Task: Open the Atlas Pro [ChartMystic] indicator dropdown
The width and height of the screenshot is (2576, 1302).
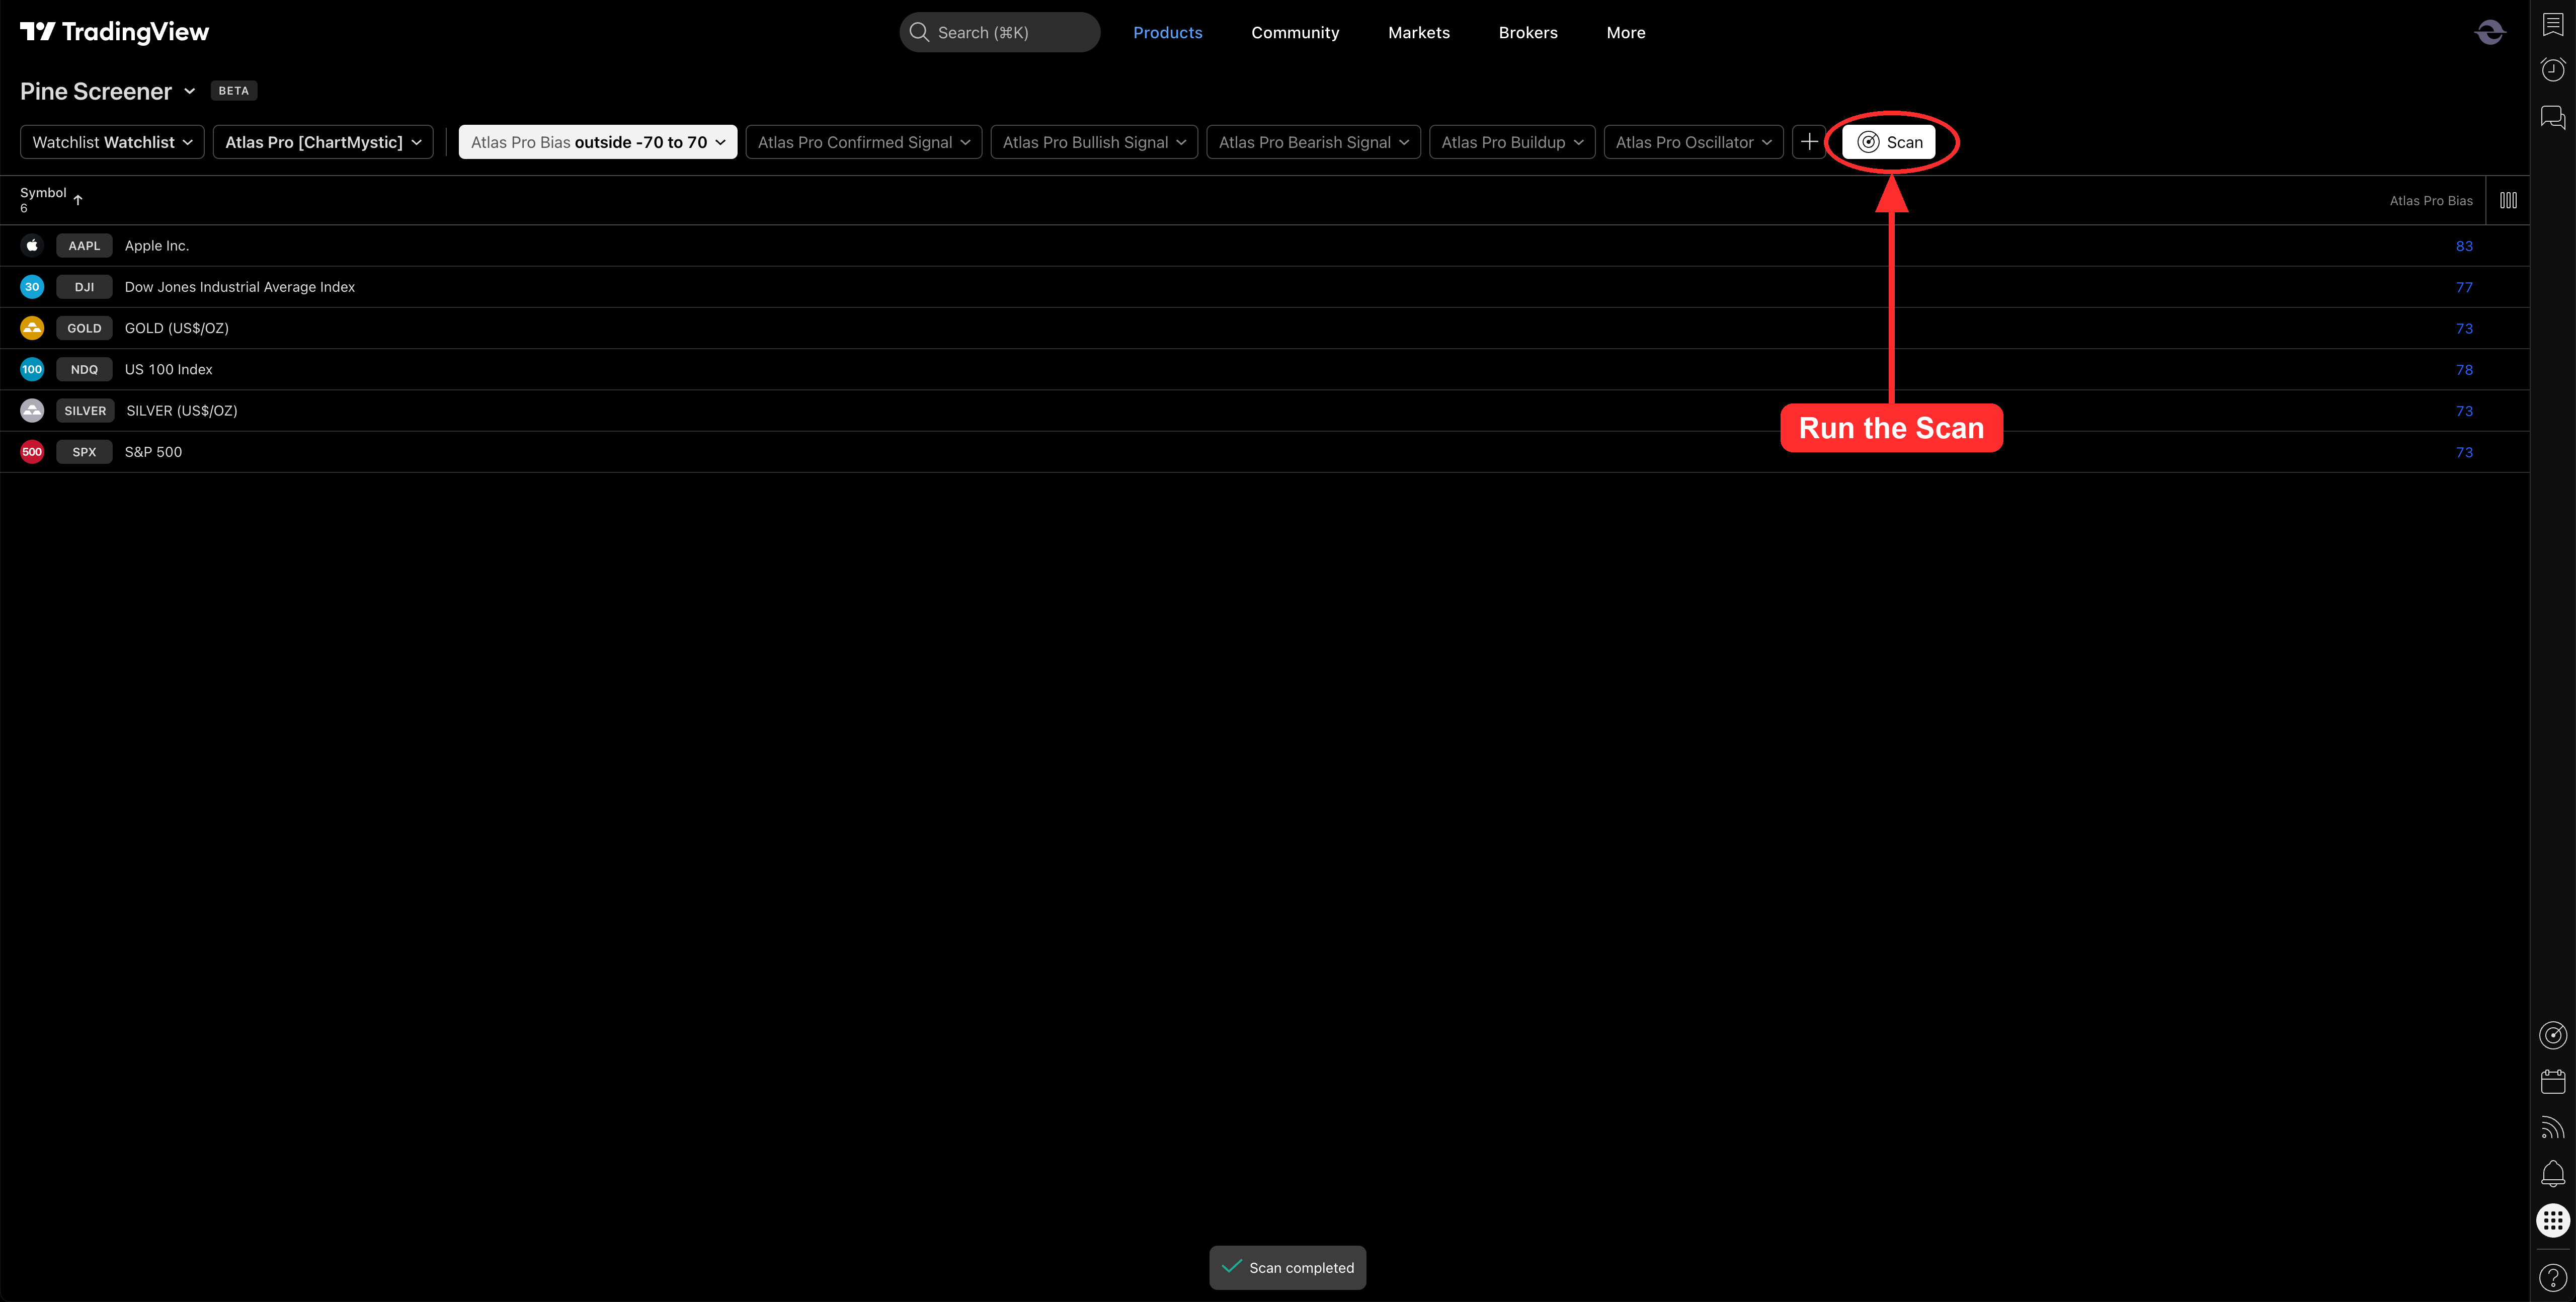Action: click(323, 142)
